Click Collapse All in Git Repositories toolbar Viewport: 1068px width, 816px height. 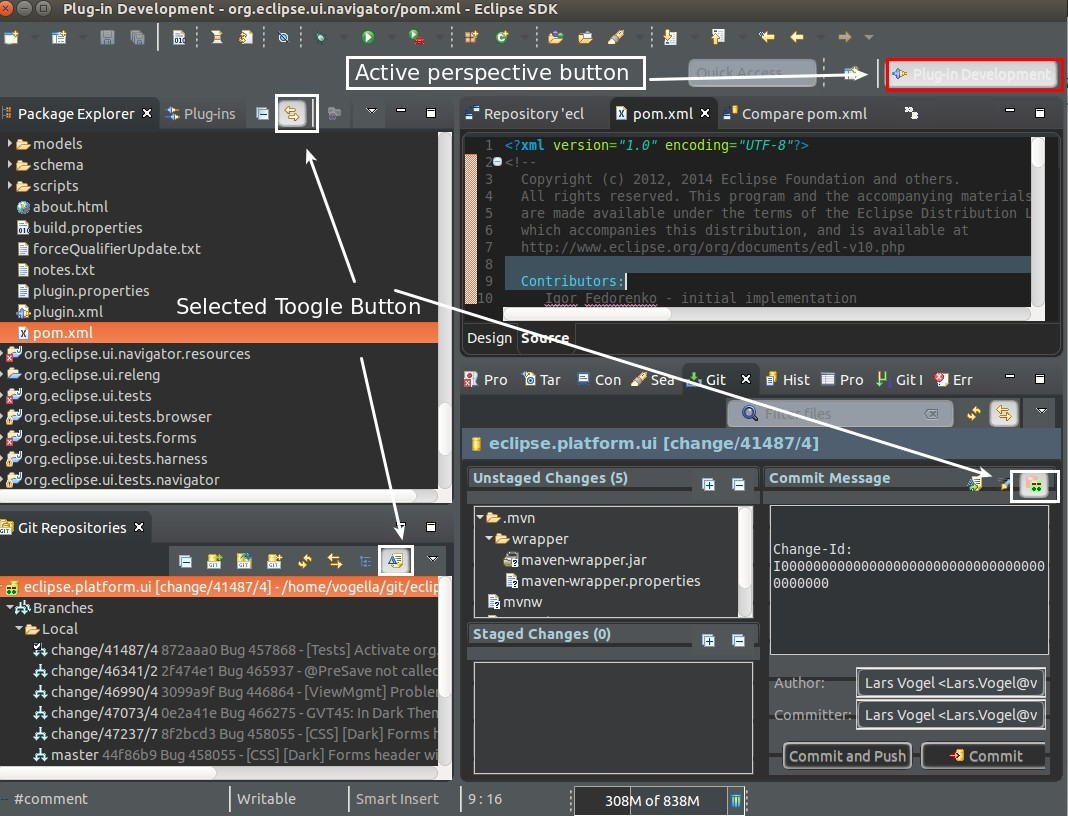coord(185,561)
